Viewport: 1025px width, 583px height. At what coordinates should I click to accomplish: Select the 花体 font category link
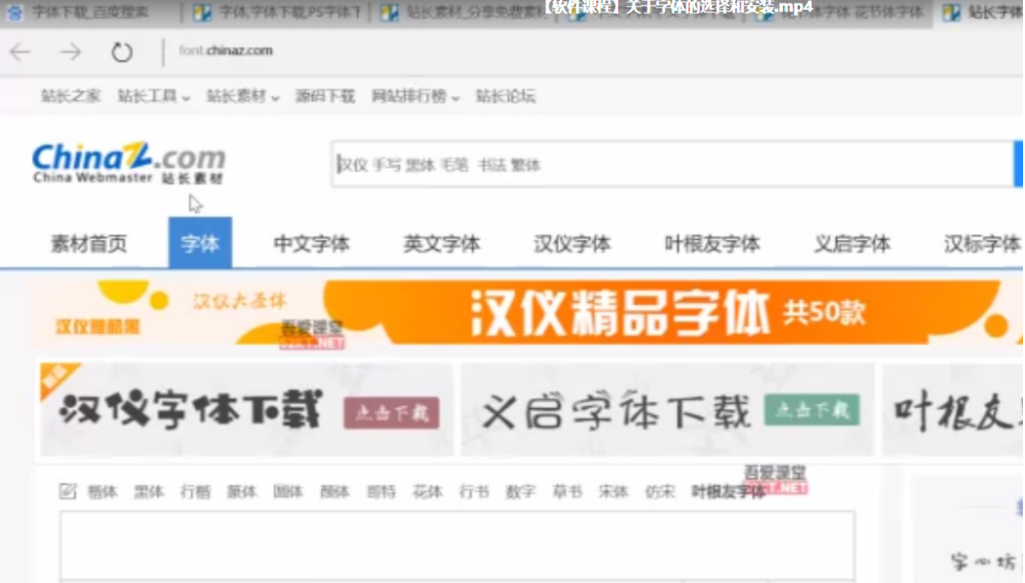pyautogui.click(x=428, y=491)
